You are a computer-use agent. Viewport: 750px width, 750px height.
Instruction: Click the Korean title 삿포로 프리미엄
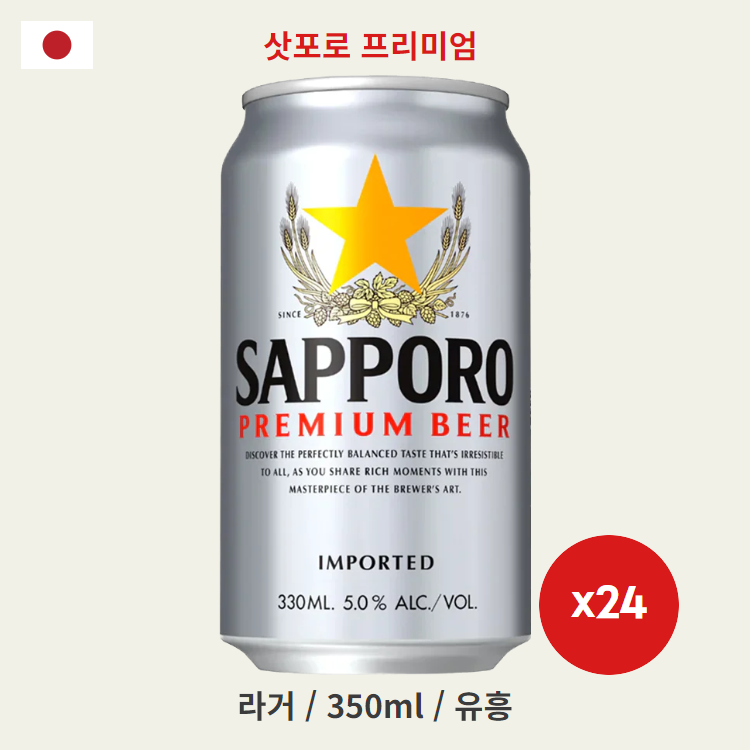[x=370, y=46]
